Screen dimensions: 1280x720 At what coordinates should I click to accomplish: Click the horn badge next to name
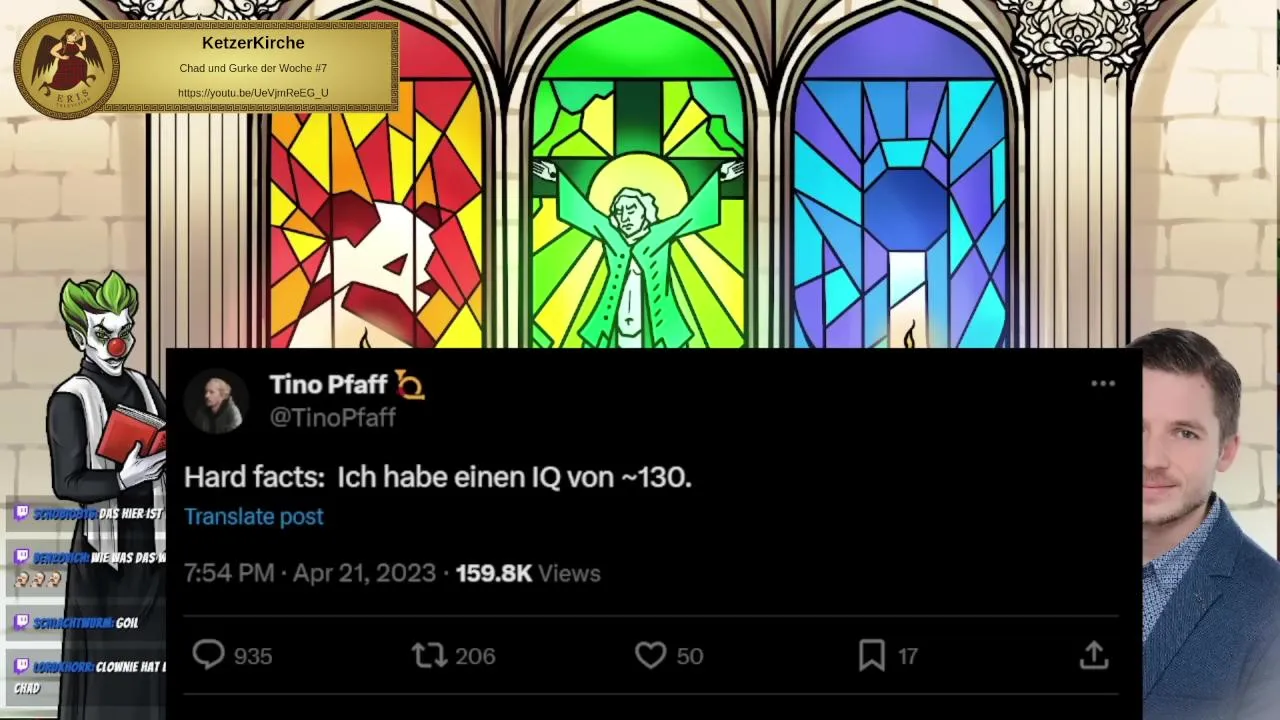point(410,384)
